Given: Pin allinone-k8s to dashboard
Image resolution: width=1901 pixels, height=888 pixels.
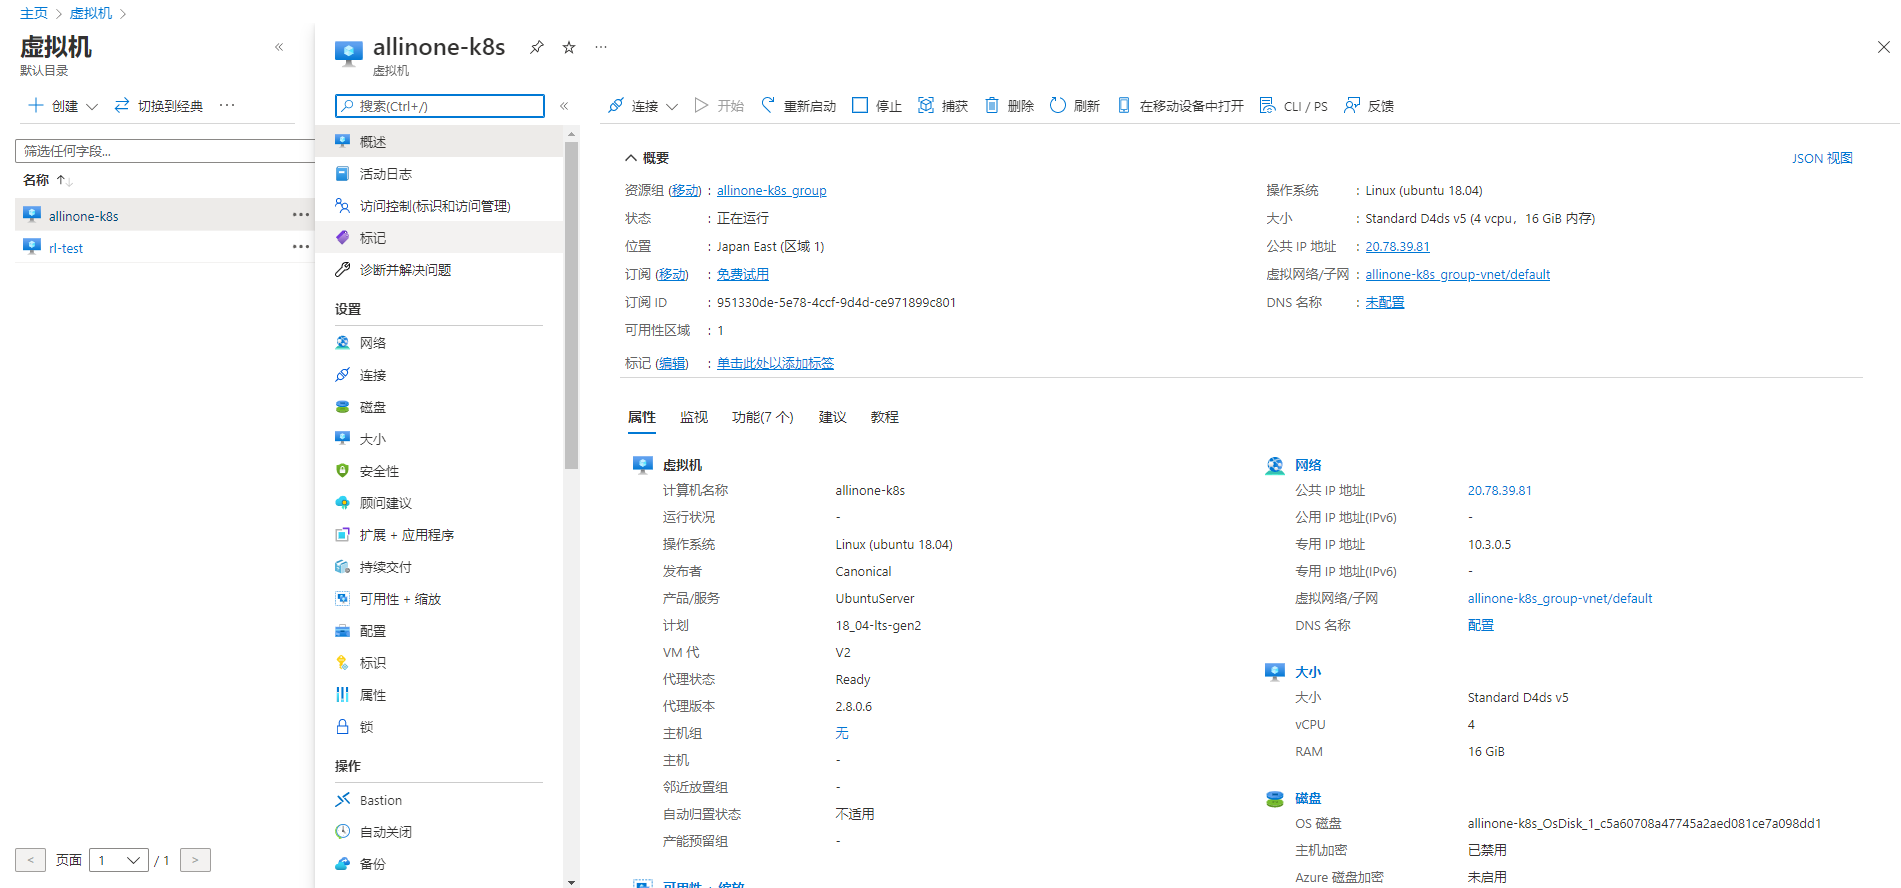Looking at the screenshot, I should tap(537, 47).
